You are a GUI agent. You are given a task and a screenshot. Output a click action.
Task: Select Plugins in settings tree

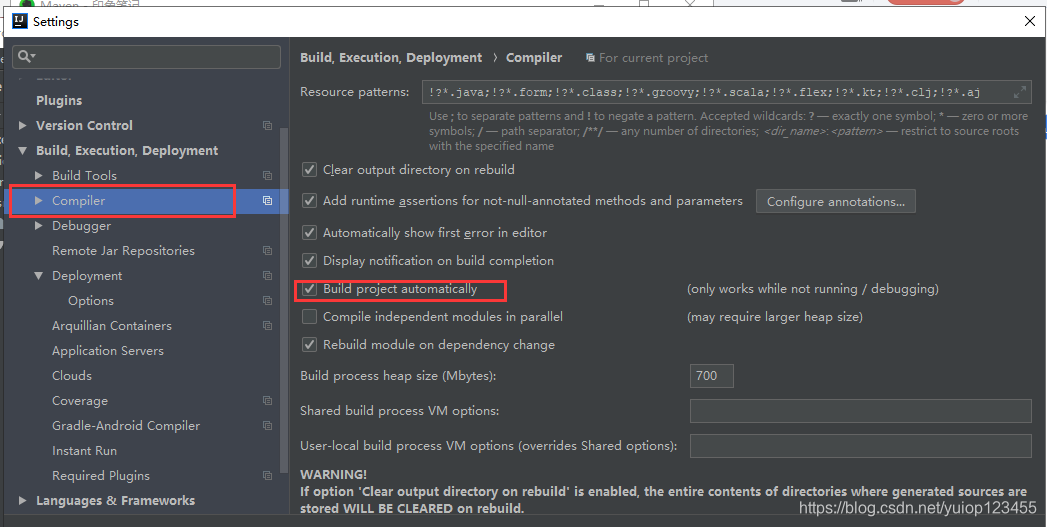tap(59, 101)
